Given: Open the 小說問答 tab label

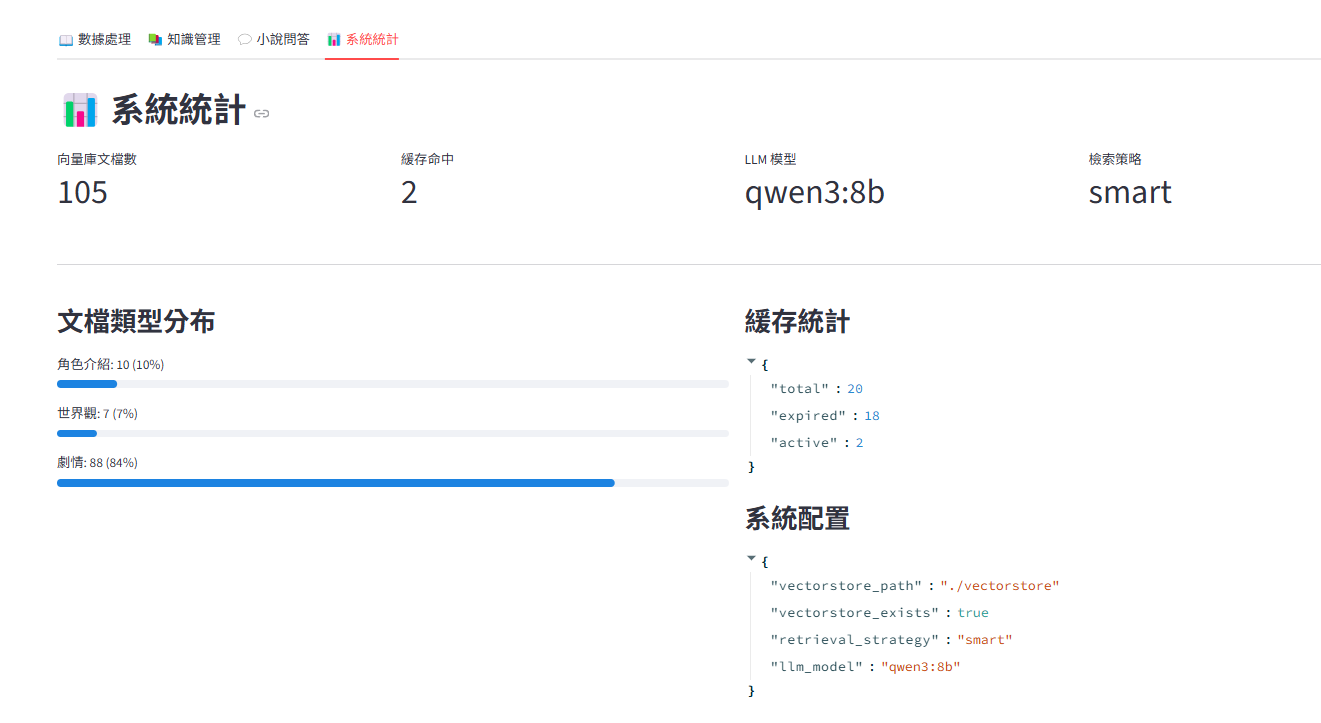Looking at the screenshot, I should [x=283, y=40].
